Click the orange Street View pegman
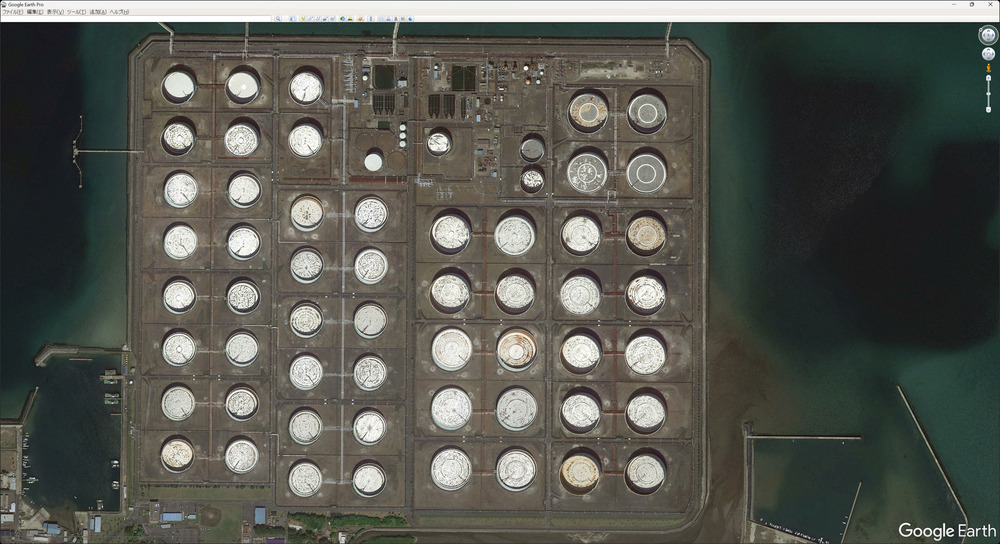 click(x=988, y=68)
